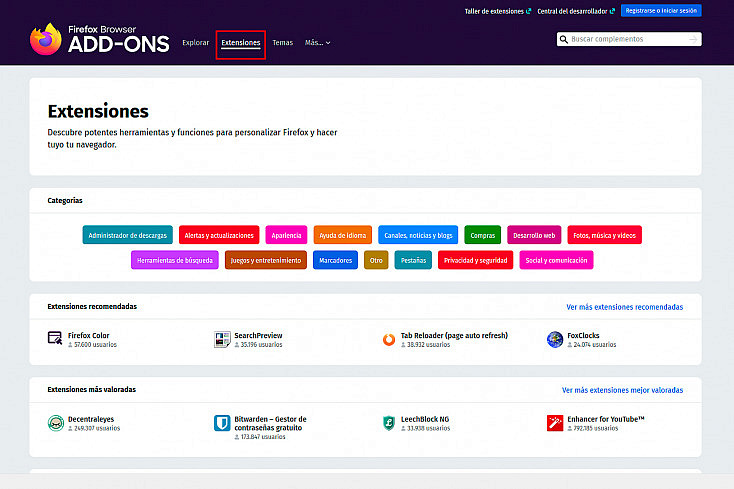Choose Alertas y actualizaciones category
734x489 pixels.
click(x=219, y=235)
